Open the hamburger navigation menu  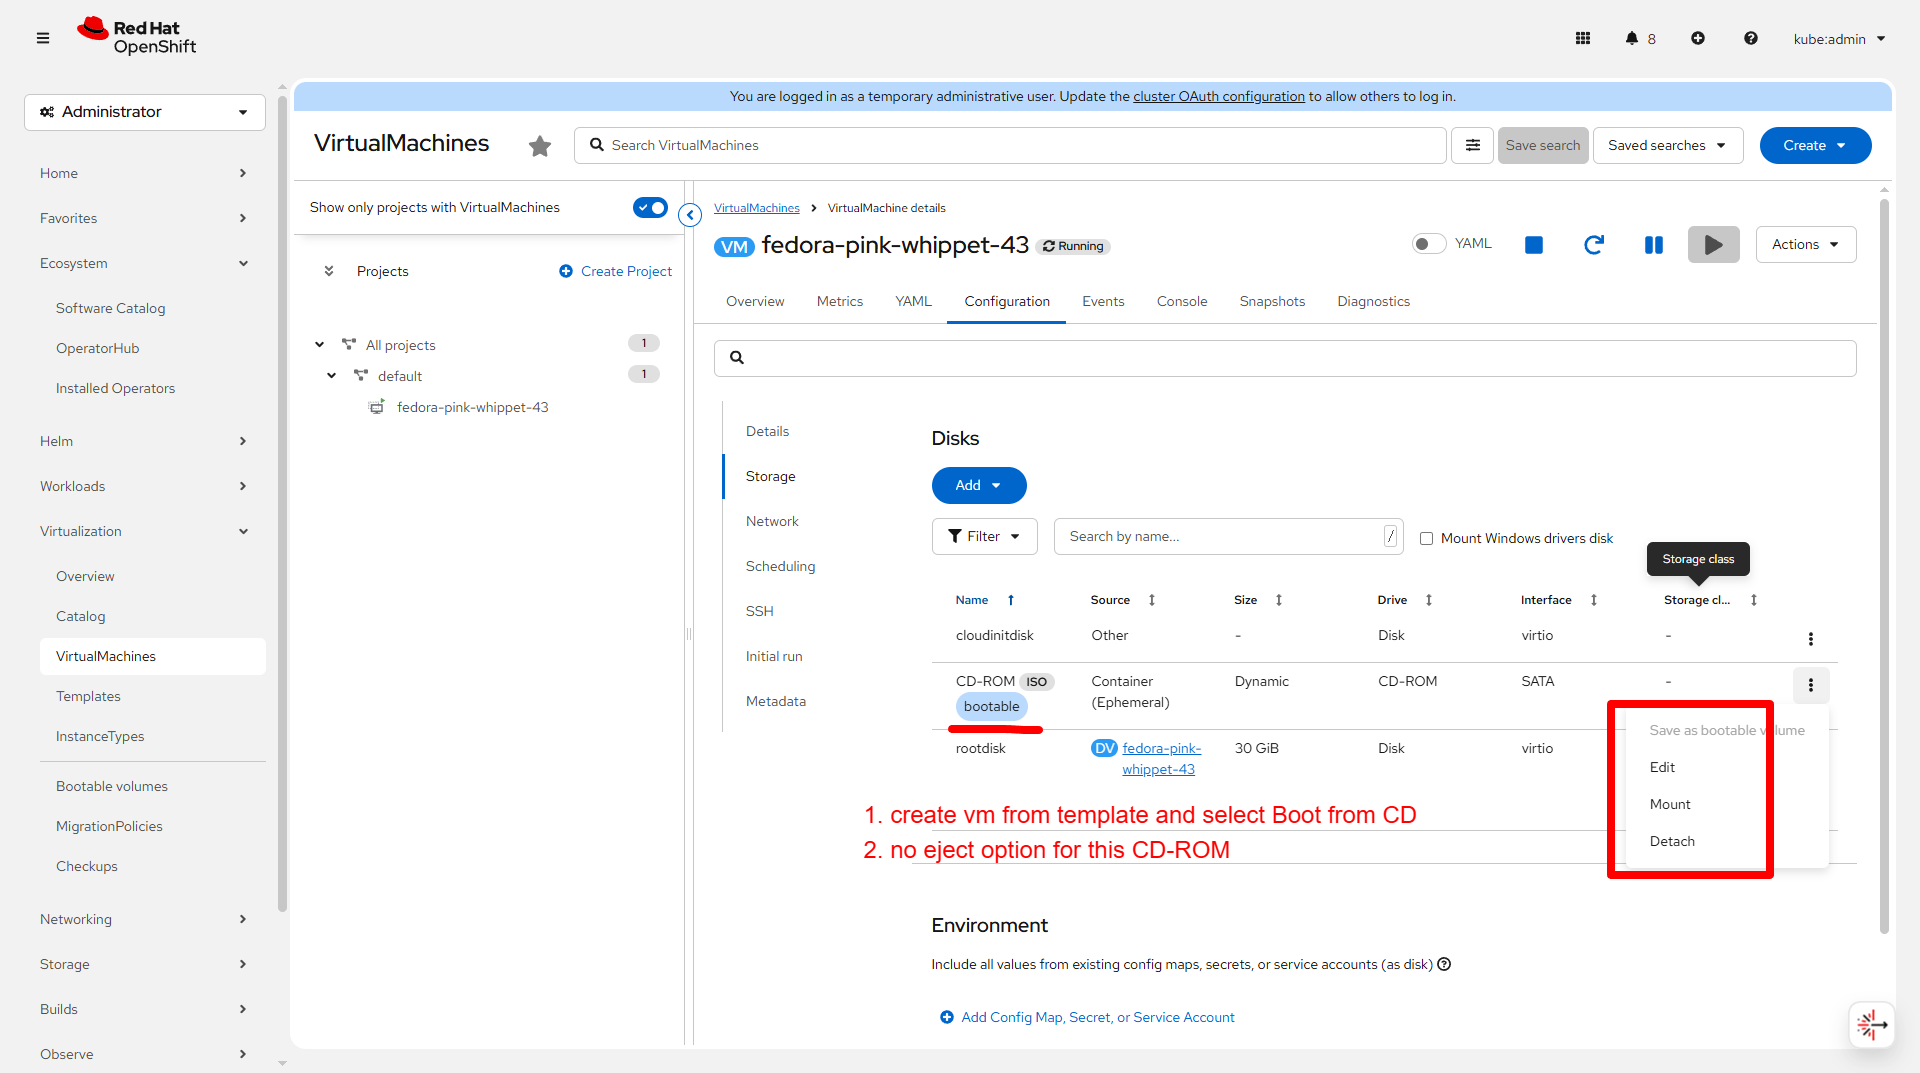43,38
